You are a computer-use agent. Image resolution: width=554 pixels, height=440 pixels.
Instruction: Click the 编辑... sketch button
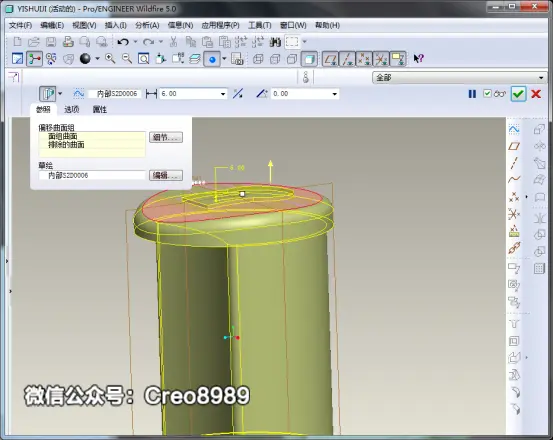pos(166,175)
